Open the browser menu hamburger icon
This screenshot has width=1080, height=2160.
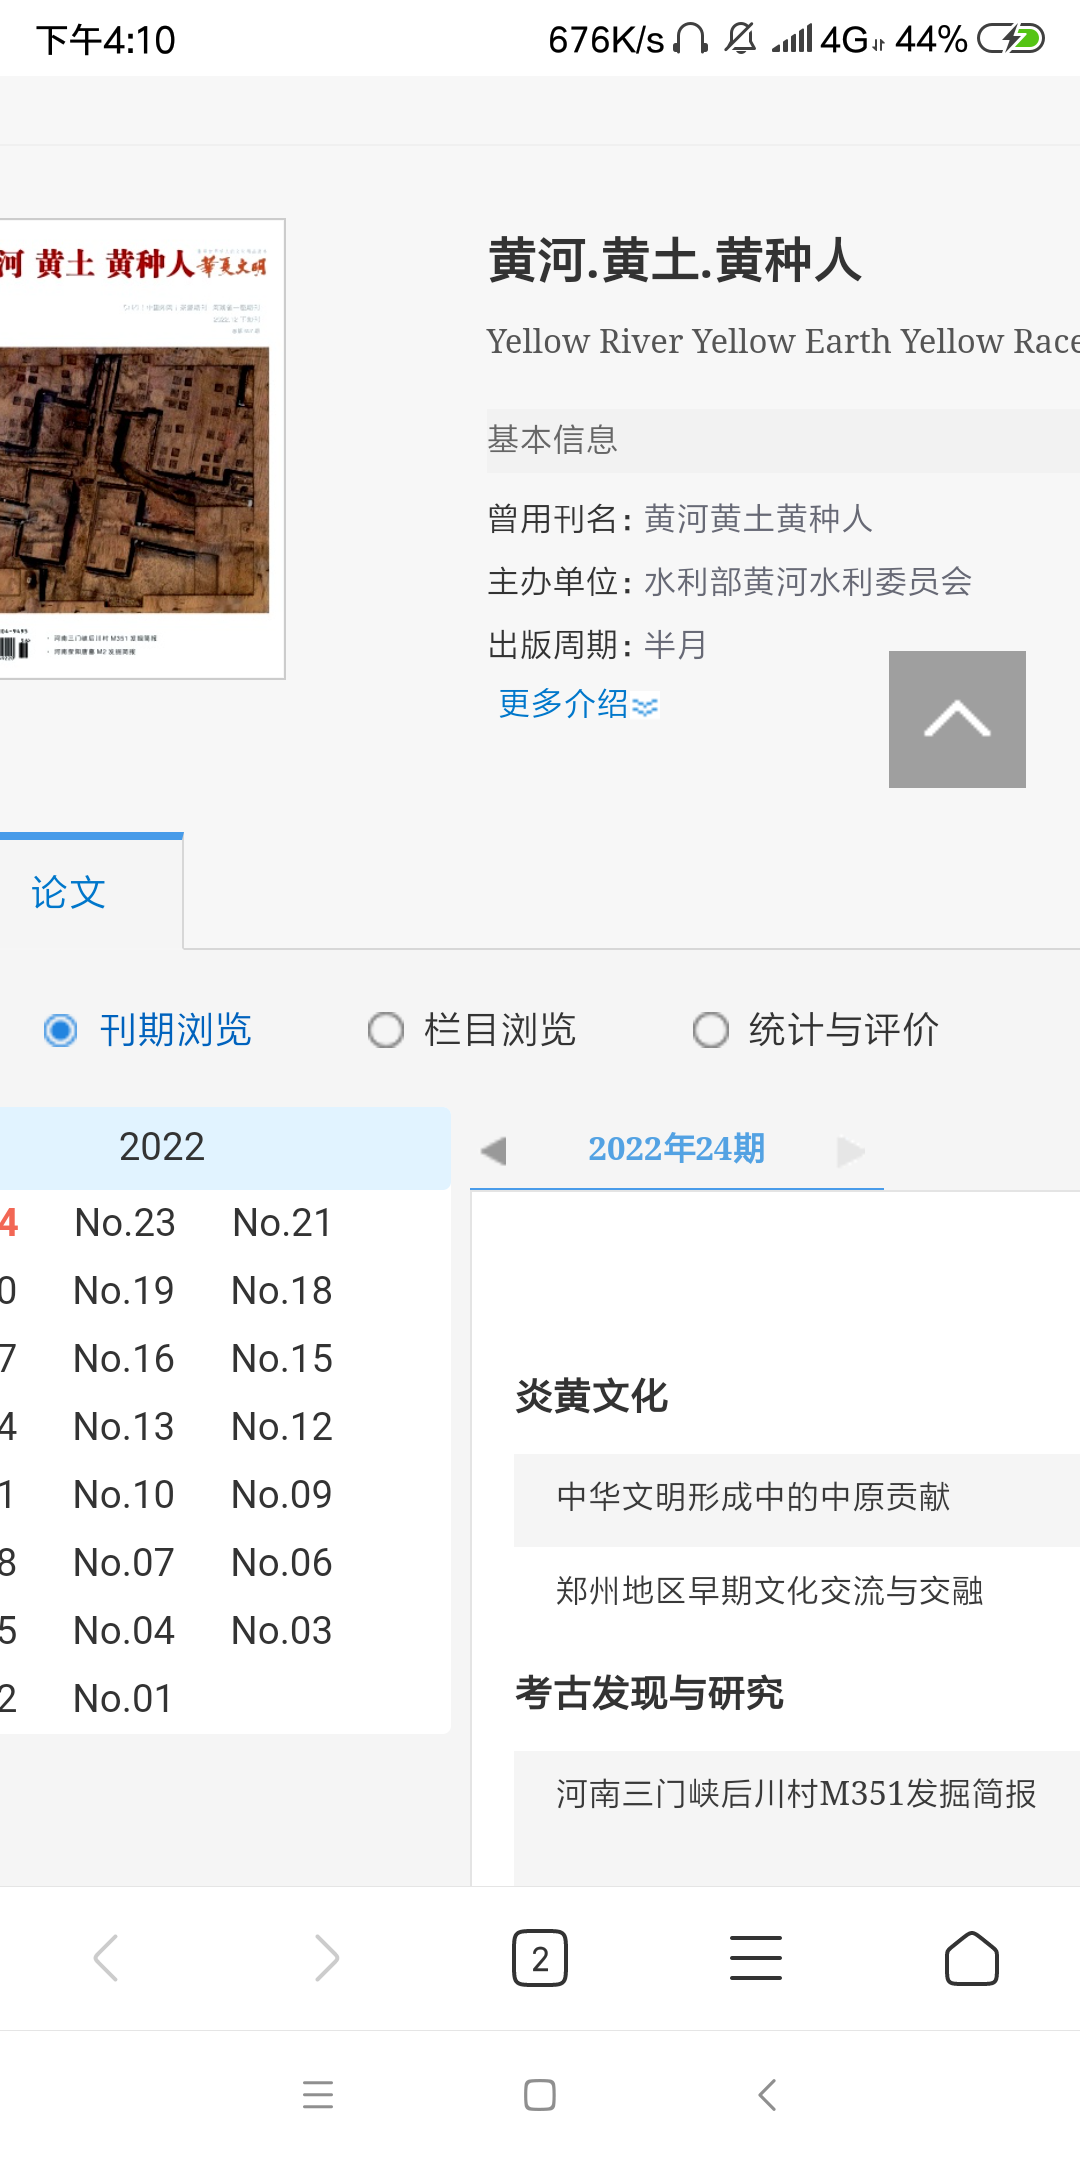755,1958
